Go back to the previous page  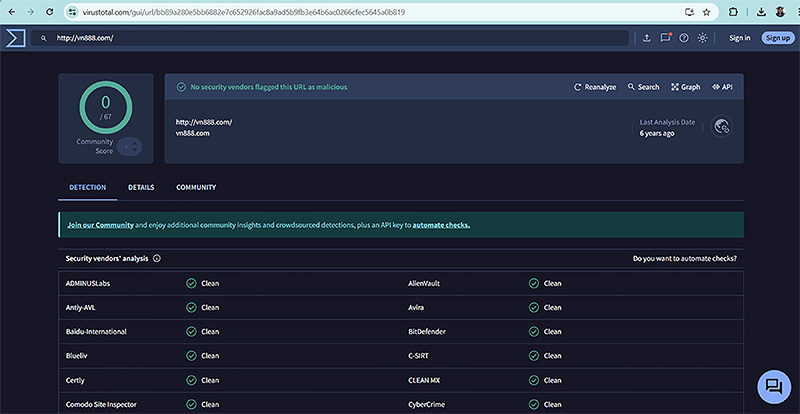pyautogui.click(x=13, y=12)
